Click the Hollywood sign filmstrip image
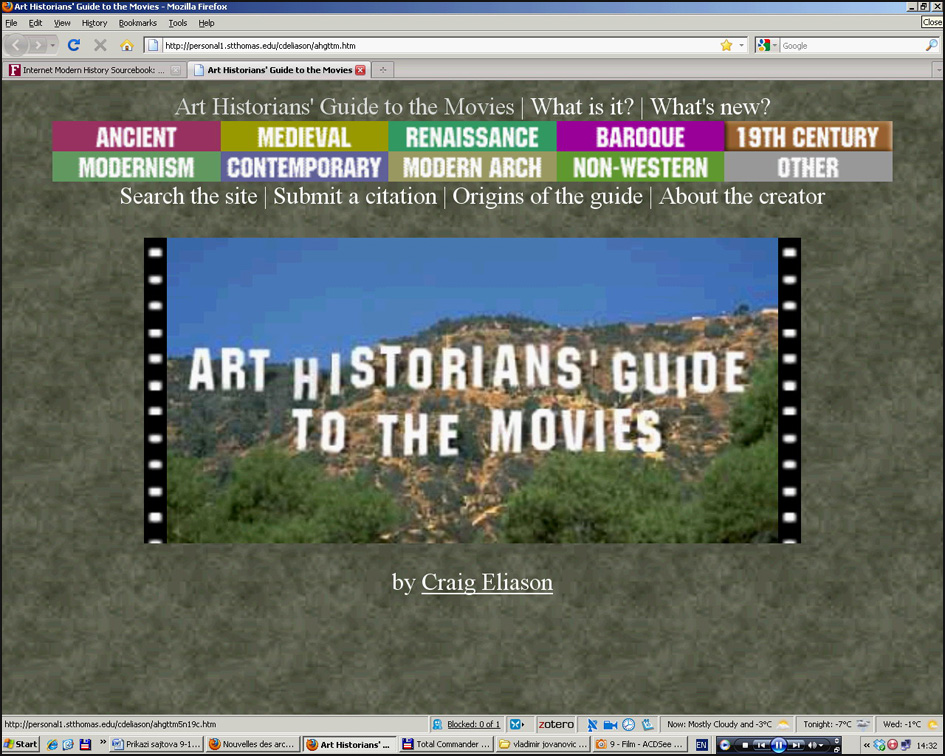Viewport: 945px width, 756px height. 472,390
